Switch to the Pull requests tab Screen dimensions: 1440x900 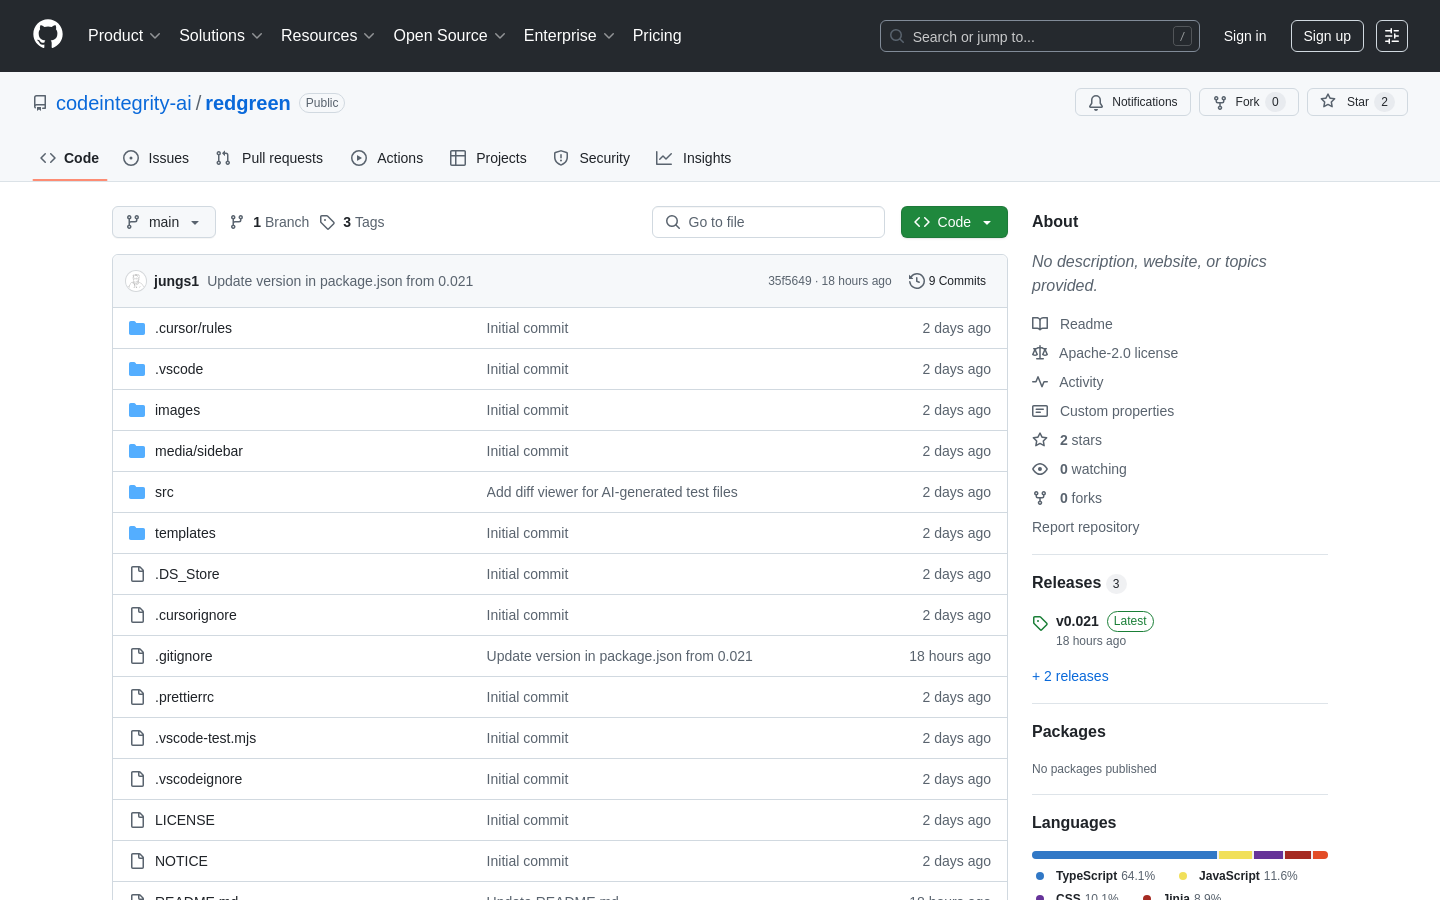point(269,158)
